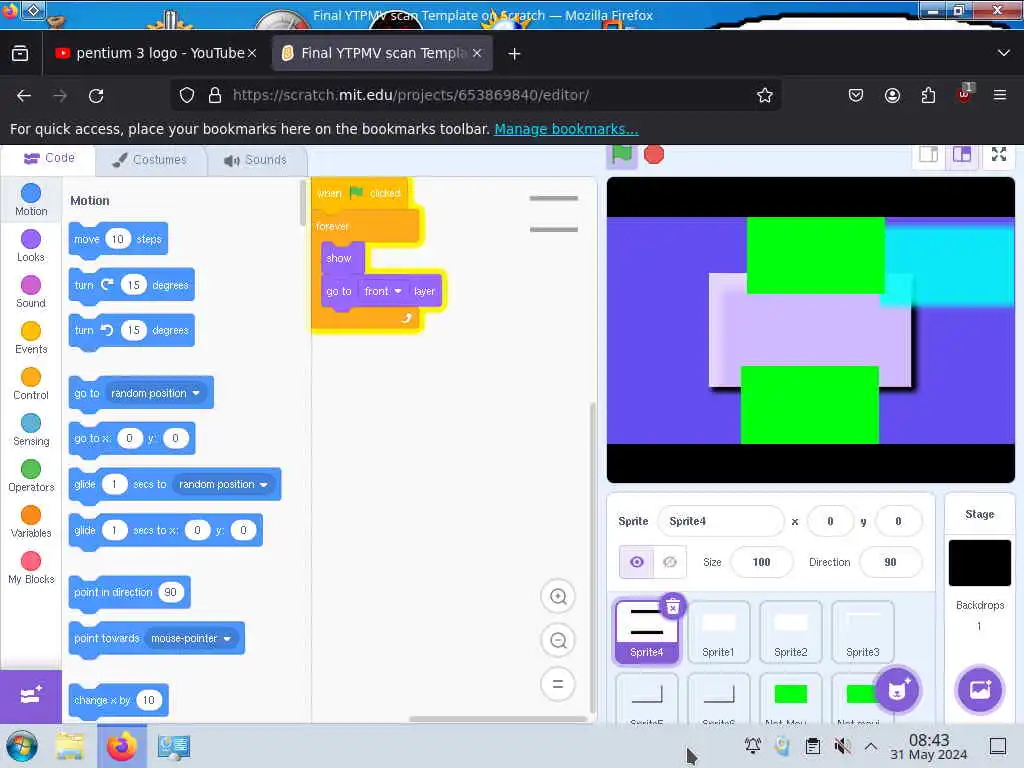
Task: Select the Sensing block category
Action: [x=31, y=430]
